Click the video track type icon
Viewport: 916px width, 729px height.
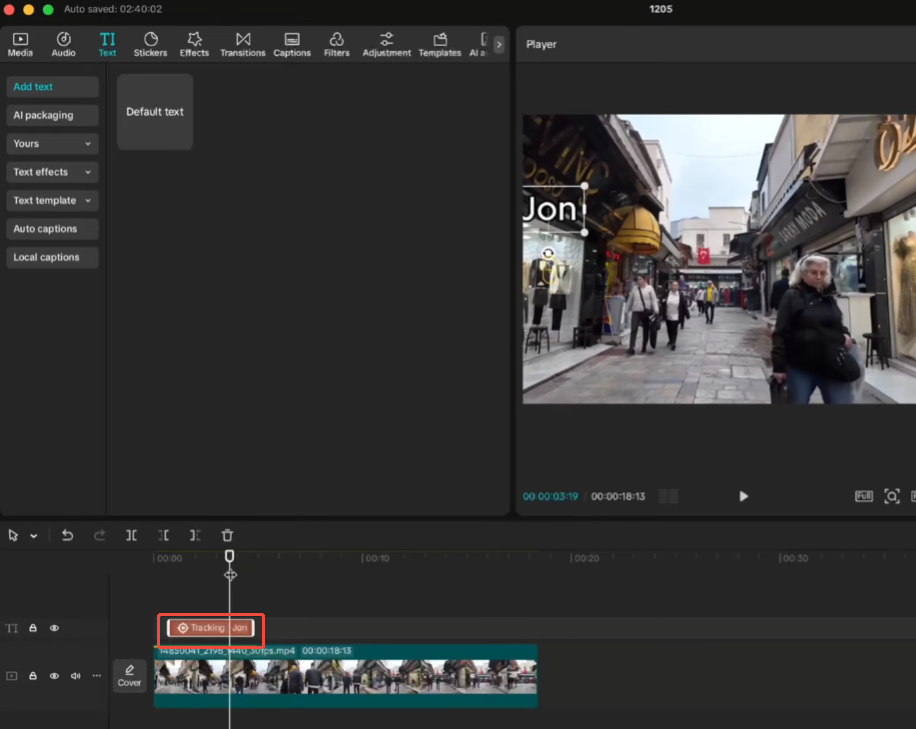point(12,676)
